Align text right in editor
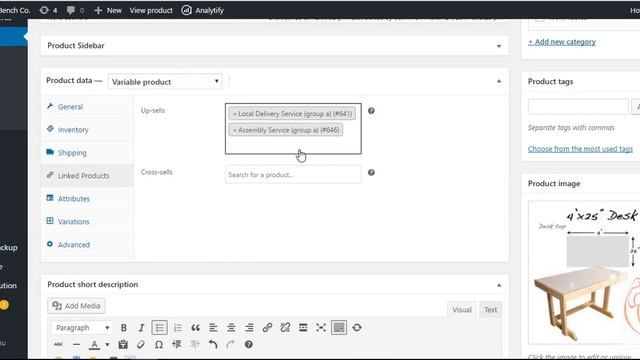 pos(249,328)
